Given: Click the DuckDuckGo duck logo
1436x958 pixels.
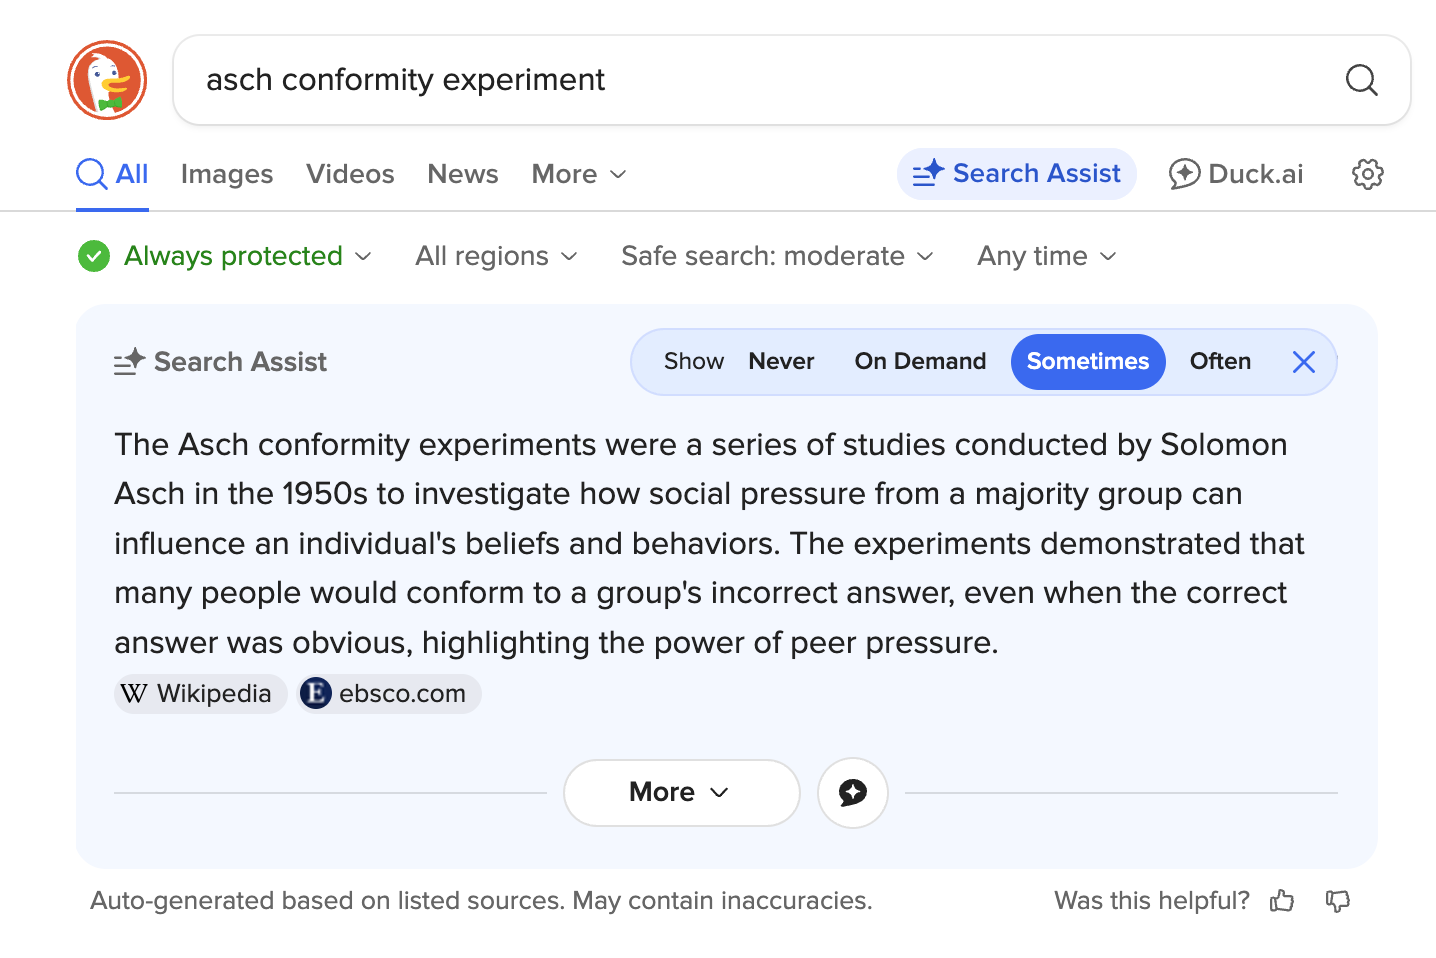Looking at the screenshot, I should [107, 80].
